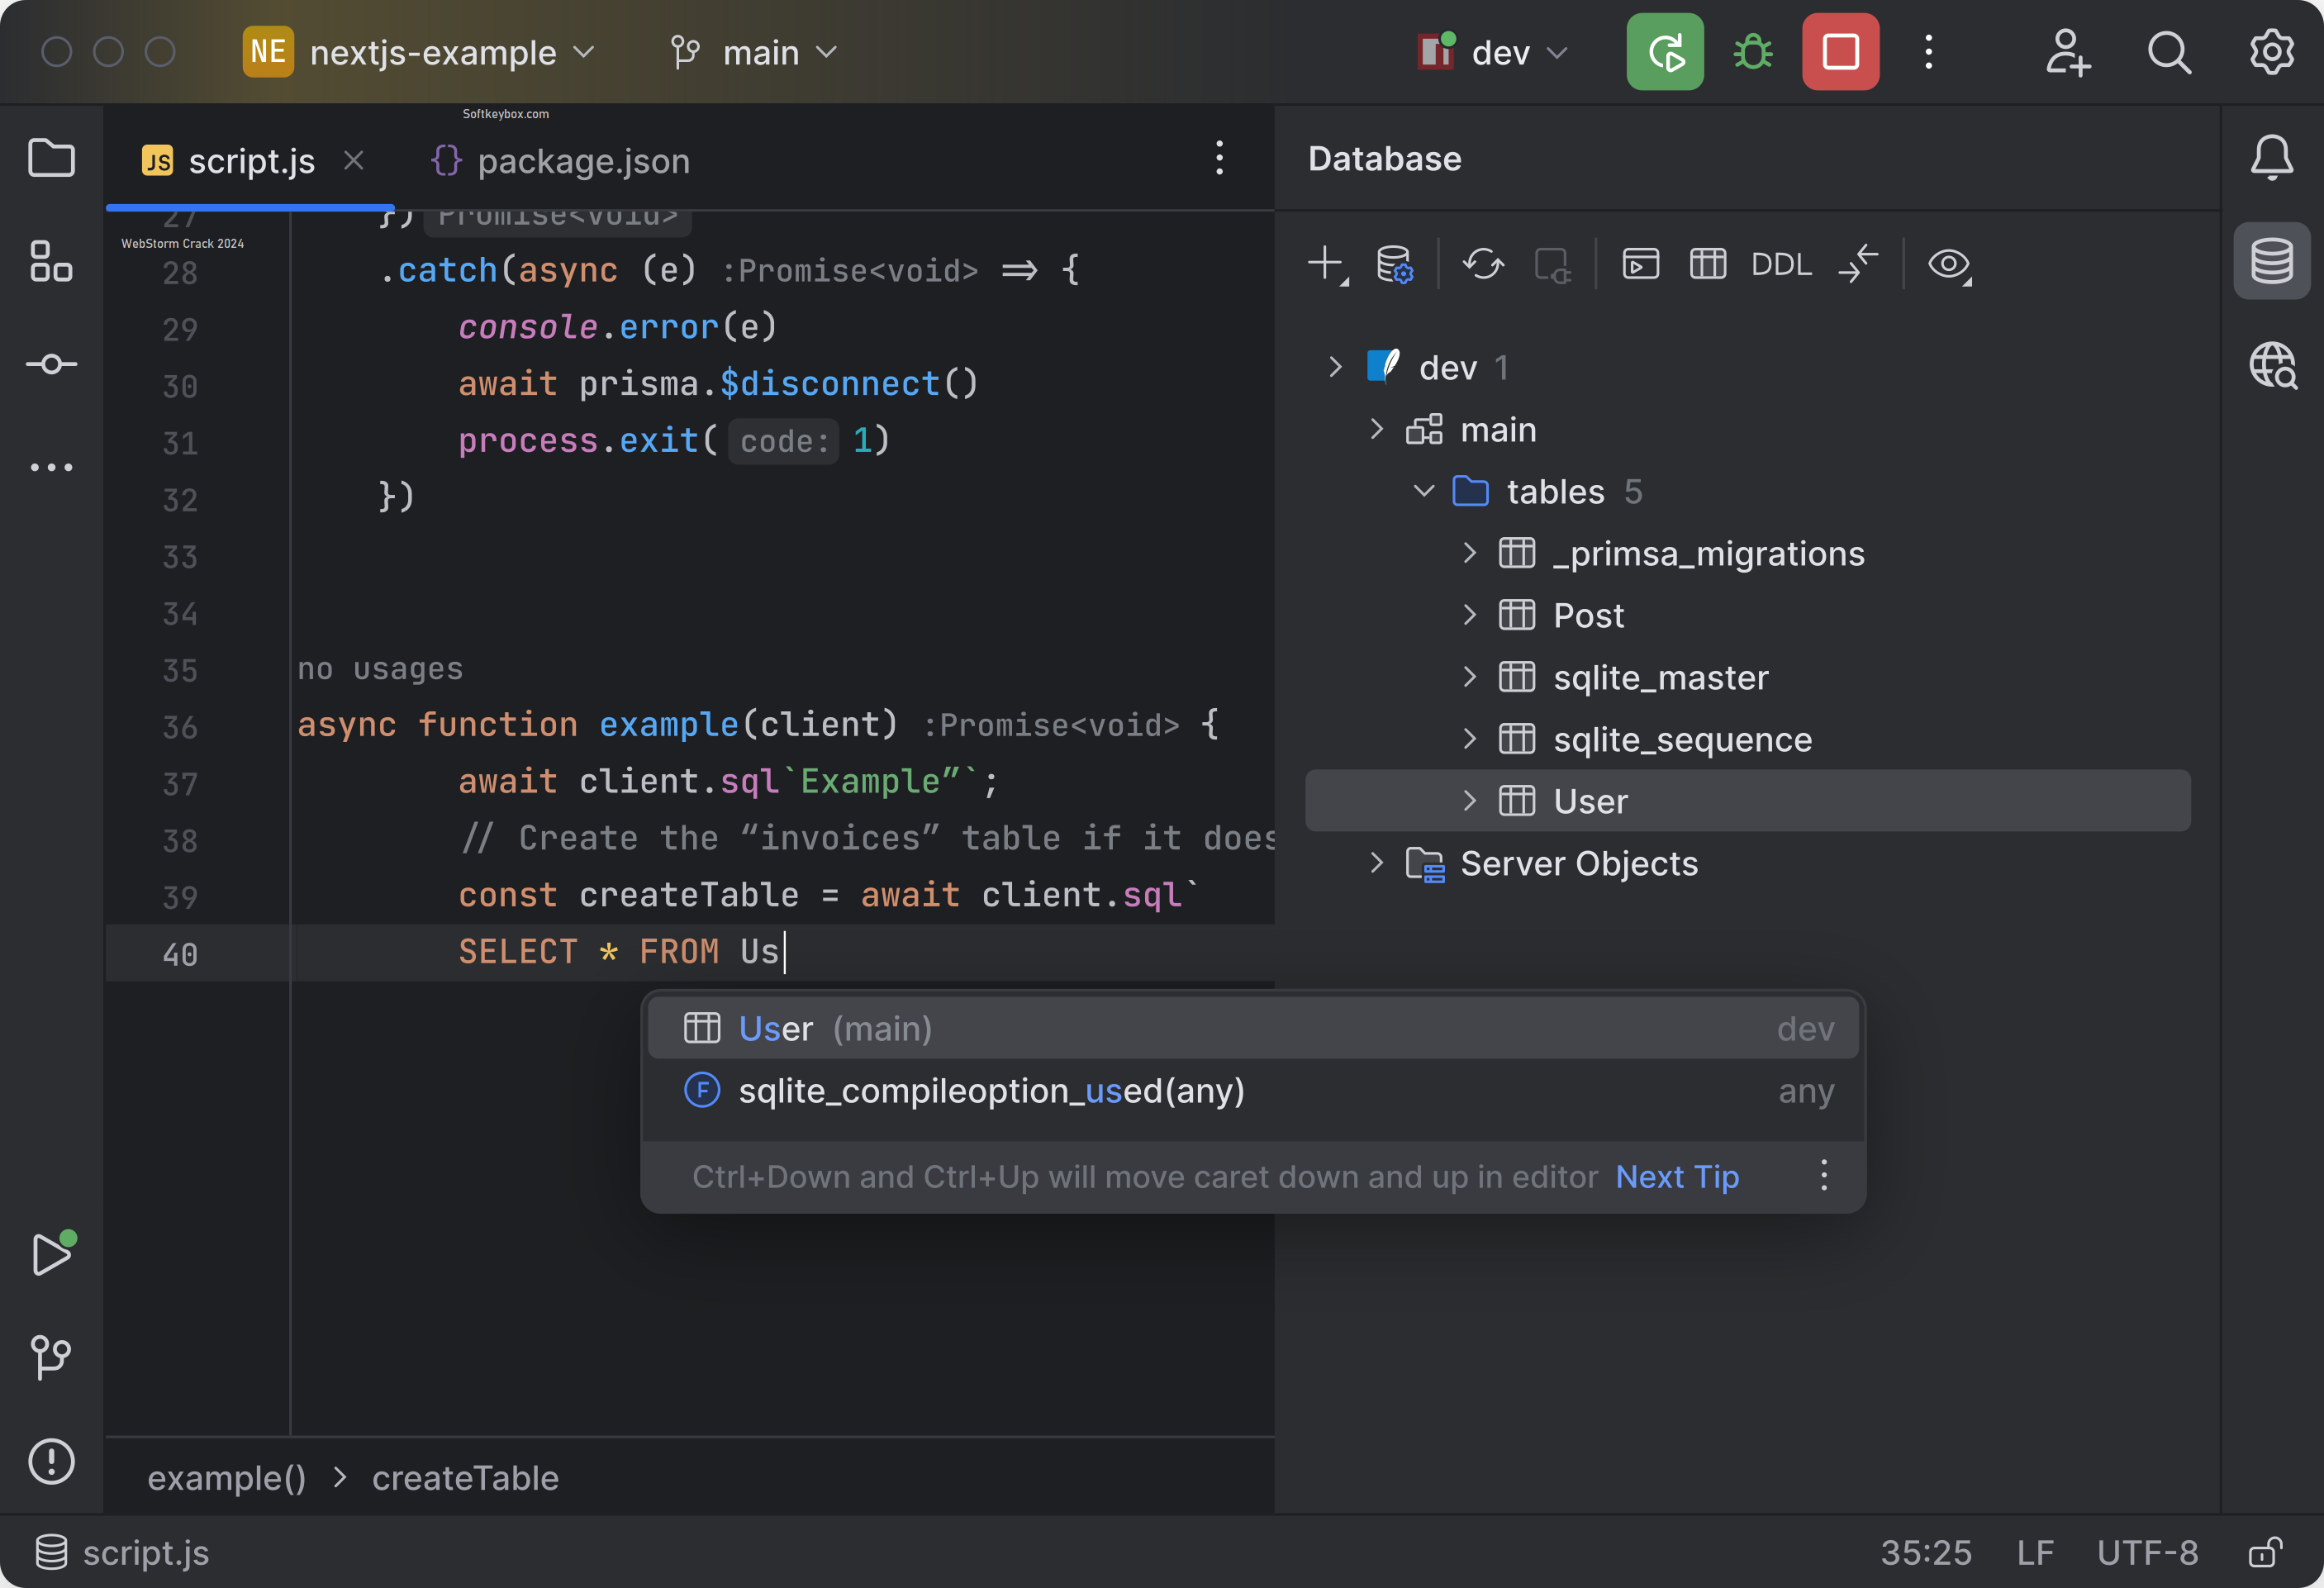
Task: Open the Data Source Properties icon
Action: coord(1394,264)
